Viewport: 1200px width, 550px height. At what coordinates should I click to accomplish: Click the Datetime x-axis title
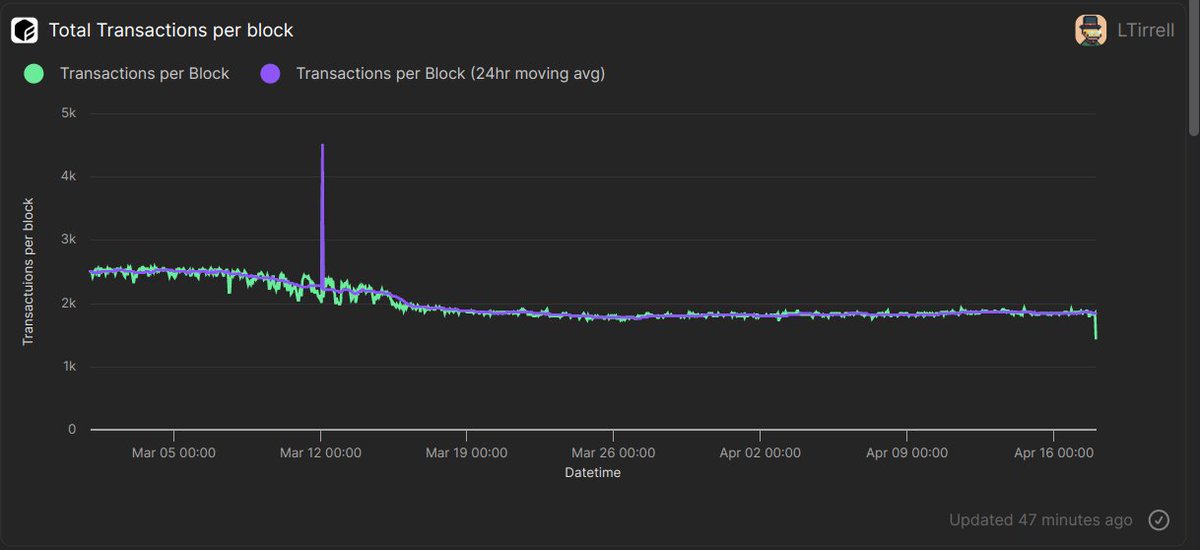click(x=593, y=472)
